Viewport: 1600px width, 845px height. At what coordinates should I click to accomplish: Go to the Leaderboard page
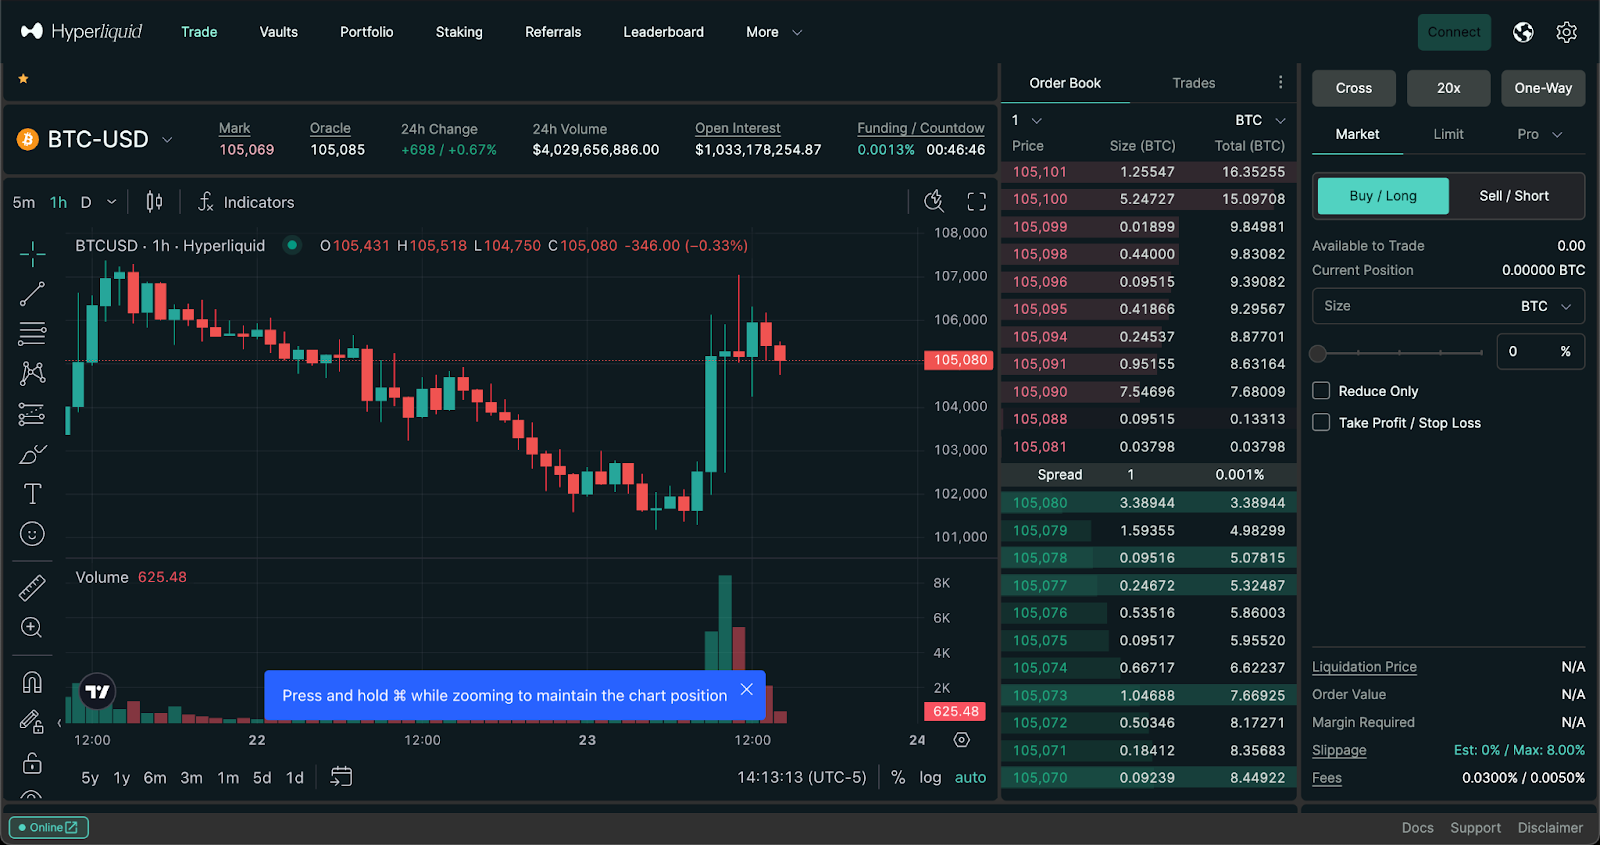coord(664,32)
